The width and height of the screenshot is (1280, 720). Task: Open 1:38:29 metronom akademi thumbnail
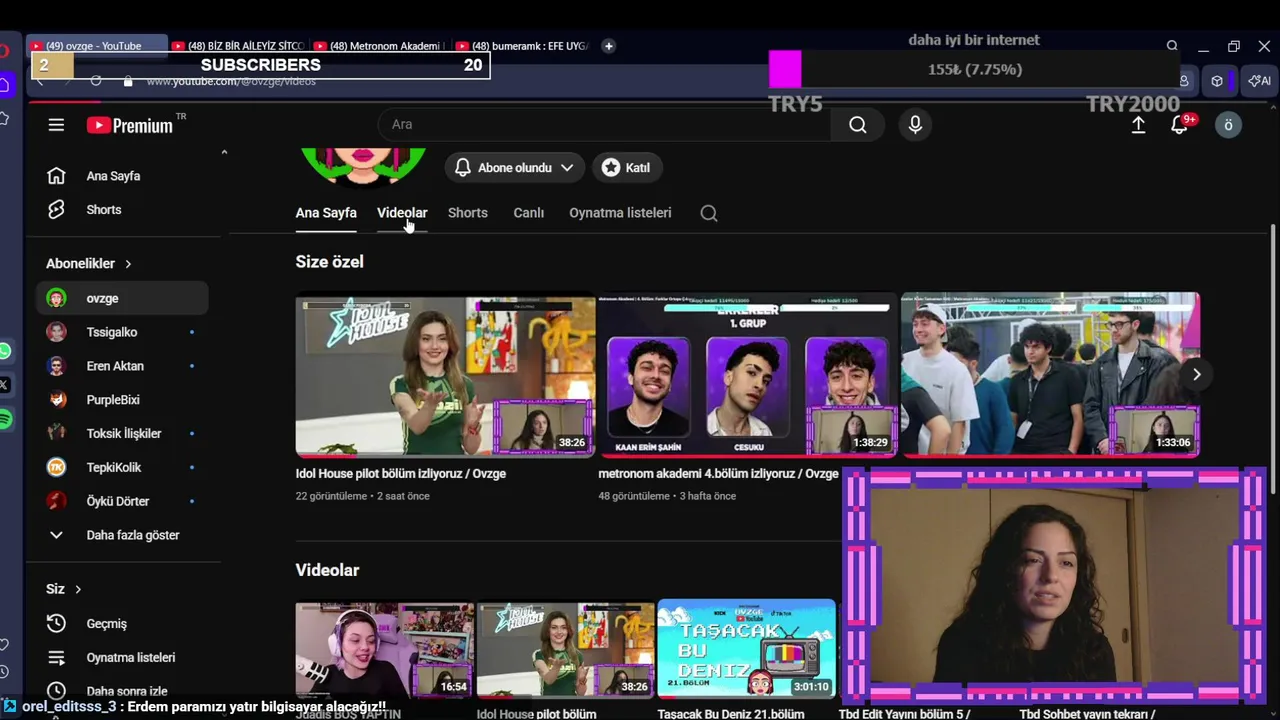tap(747, 375)
